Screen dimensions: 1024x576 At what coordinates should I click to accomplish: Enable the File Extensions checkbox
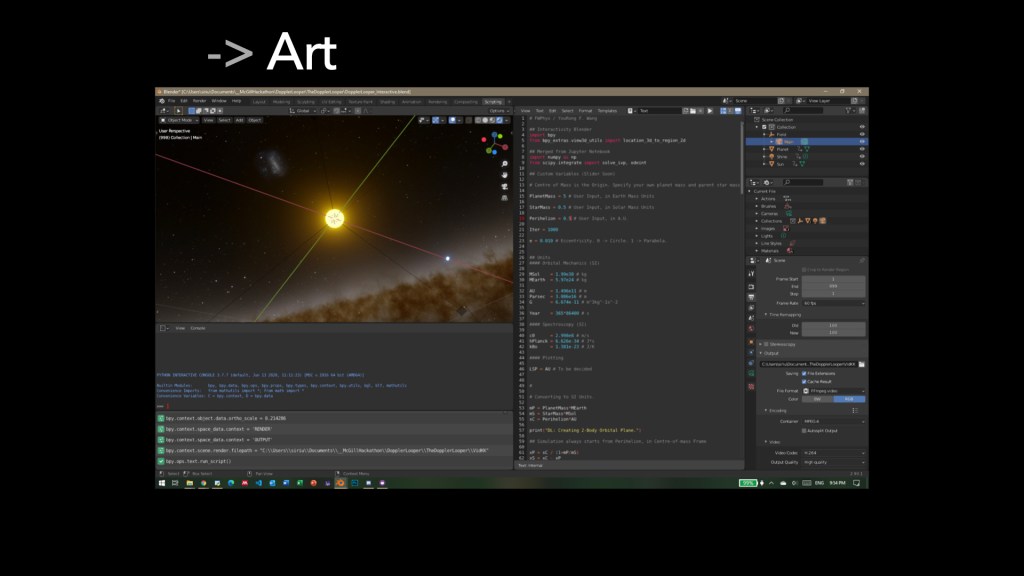pos(803,374)
